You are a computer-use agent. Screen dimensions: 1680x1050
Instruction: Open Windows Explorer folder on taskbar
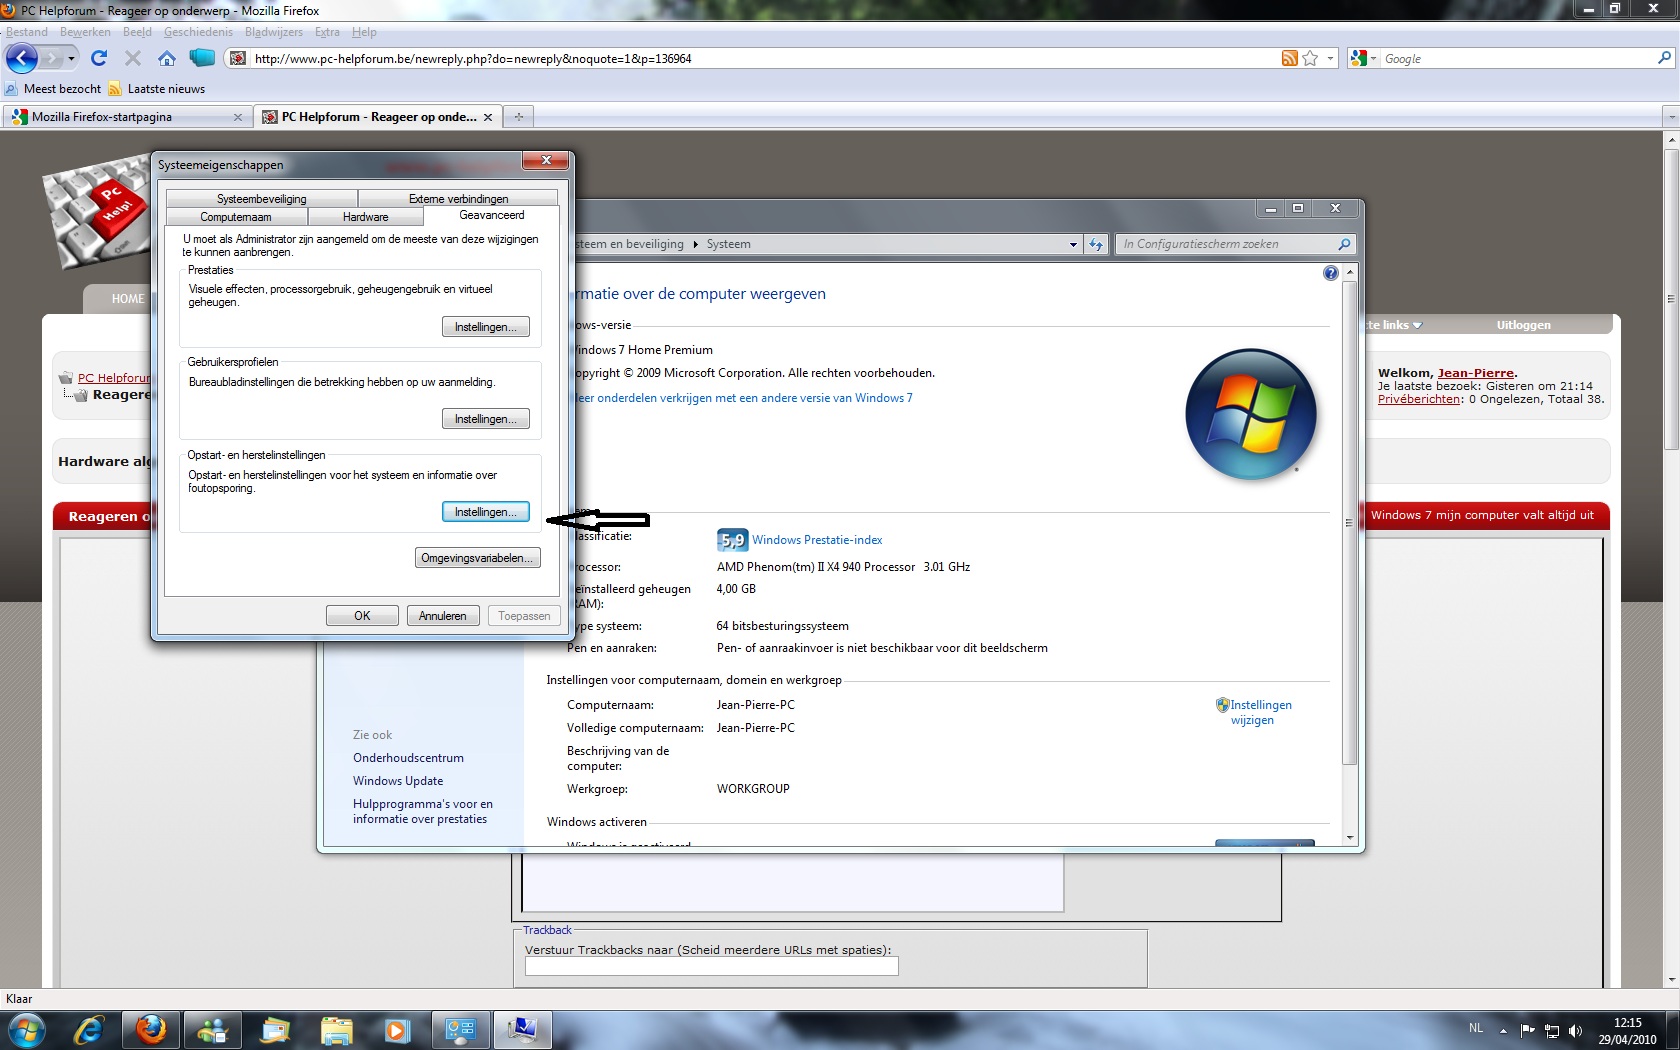[x=336, y=1030]
